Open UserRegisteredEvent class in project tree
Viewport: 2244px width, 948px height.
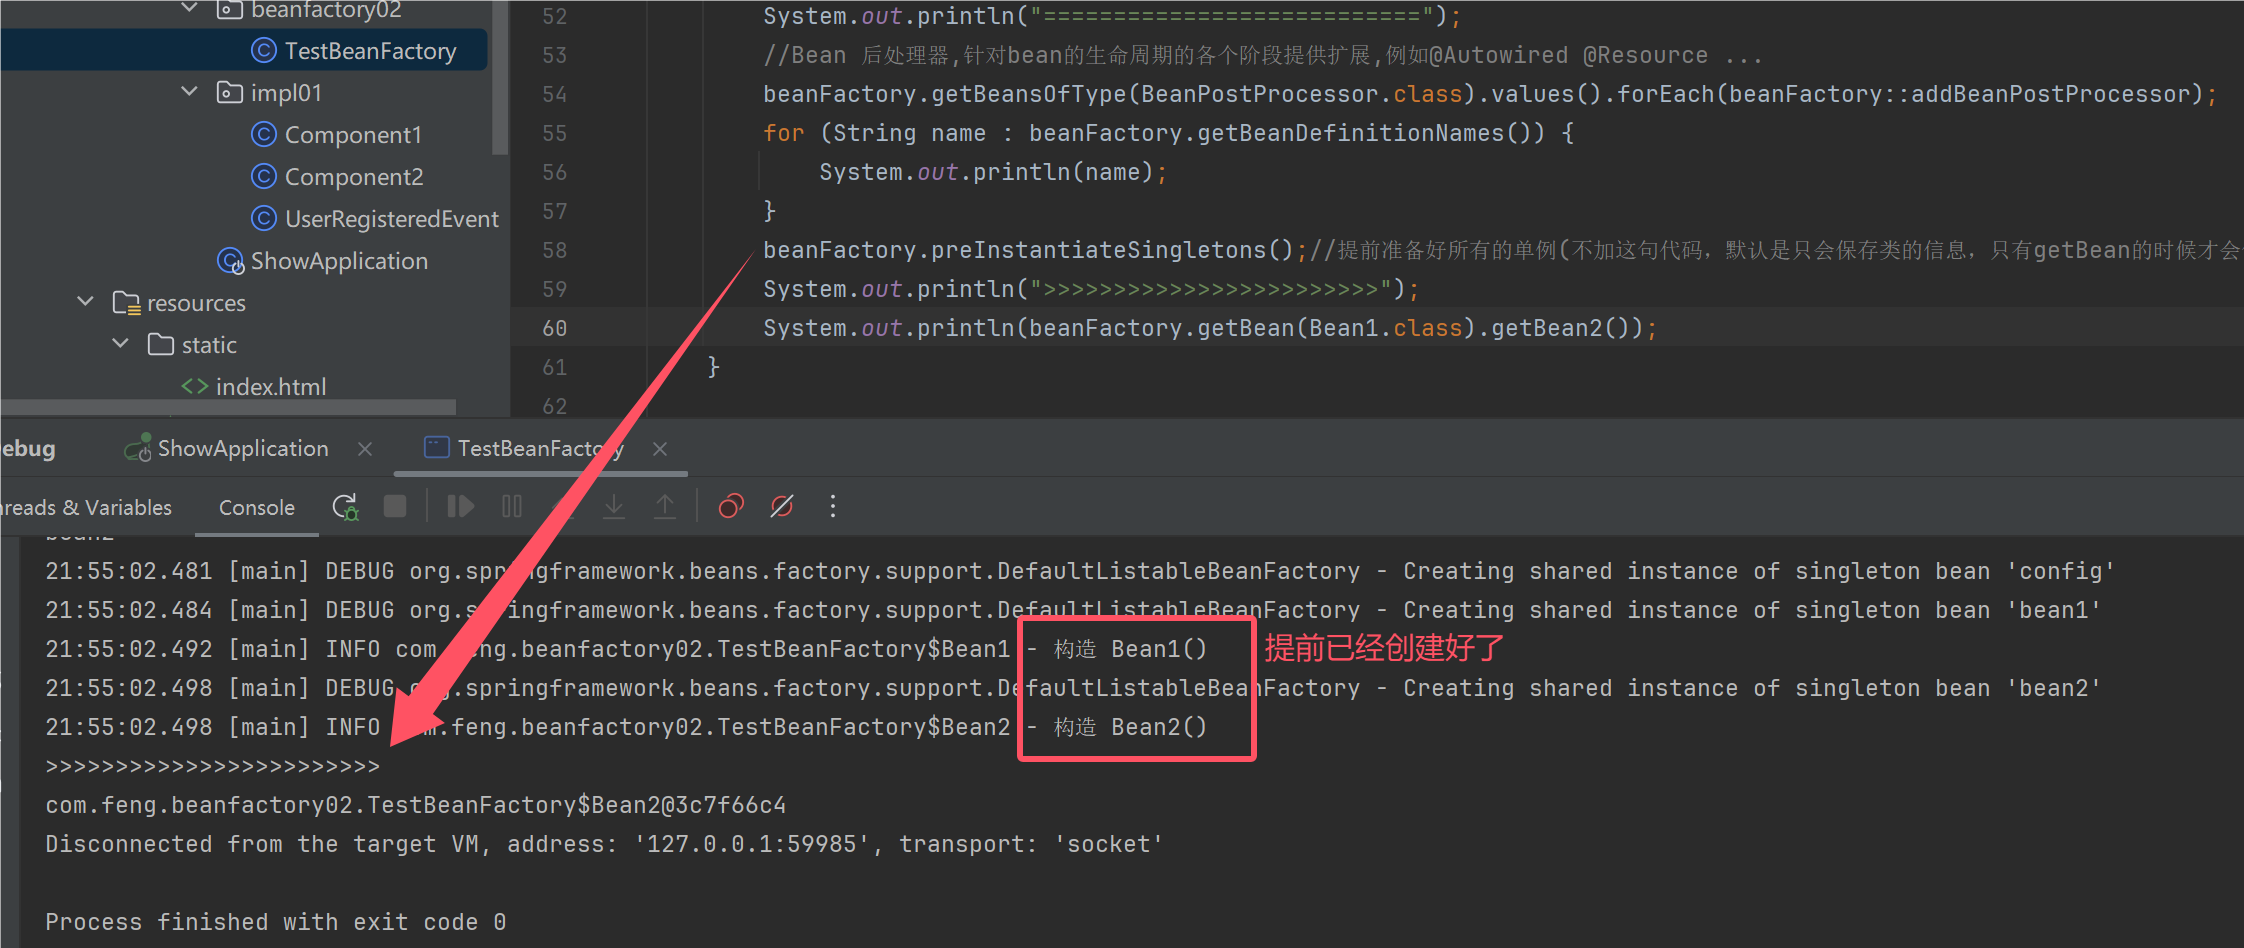point(391,219)
